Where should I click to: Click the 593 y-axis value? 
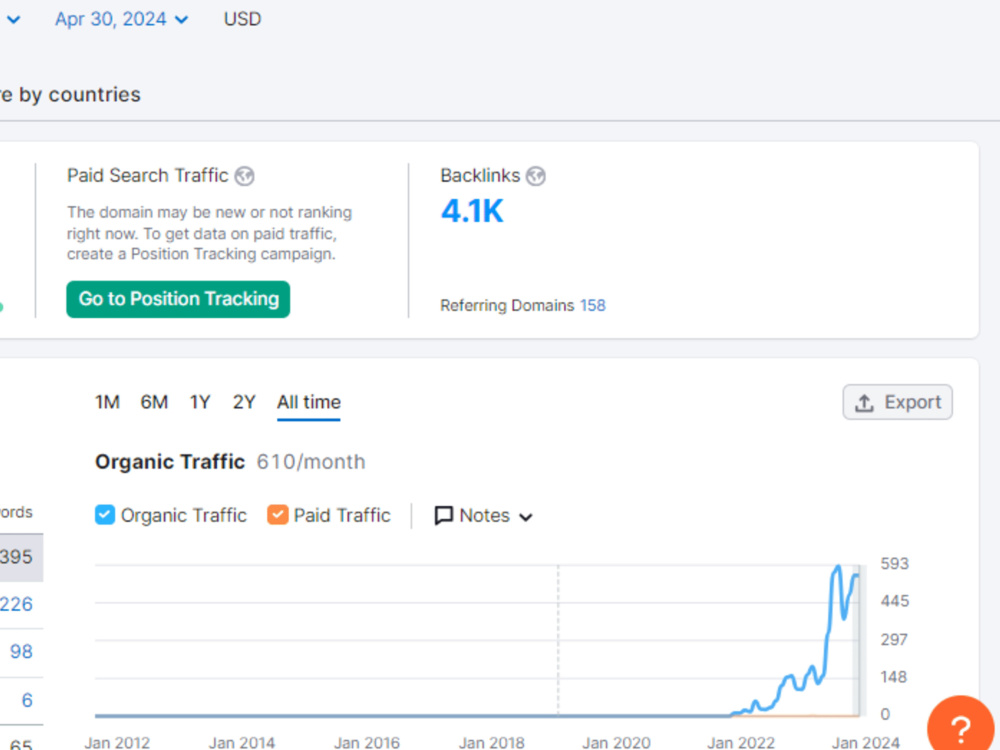coord(894,564)
